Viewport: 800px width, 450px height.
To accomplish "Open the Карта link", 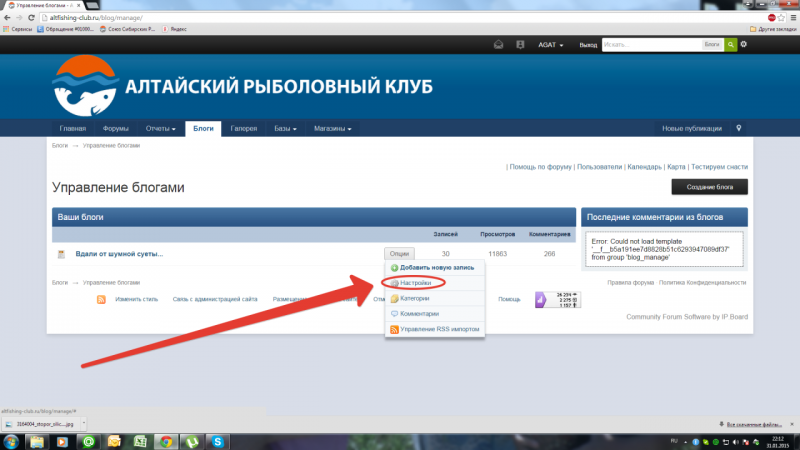I will coord(676,167).
